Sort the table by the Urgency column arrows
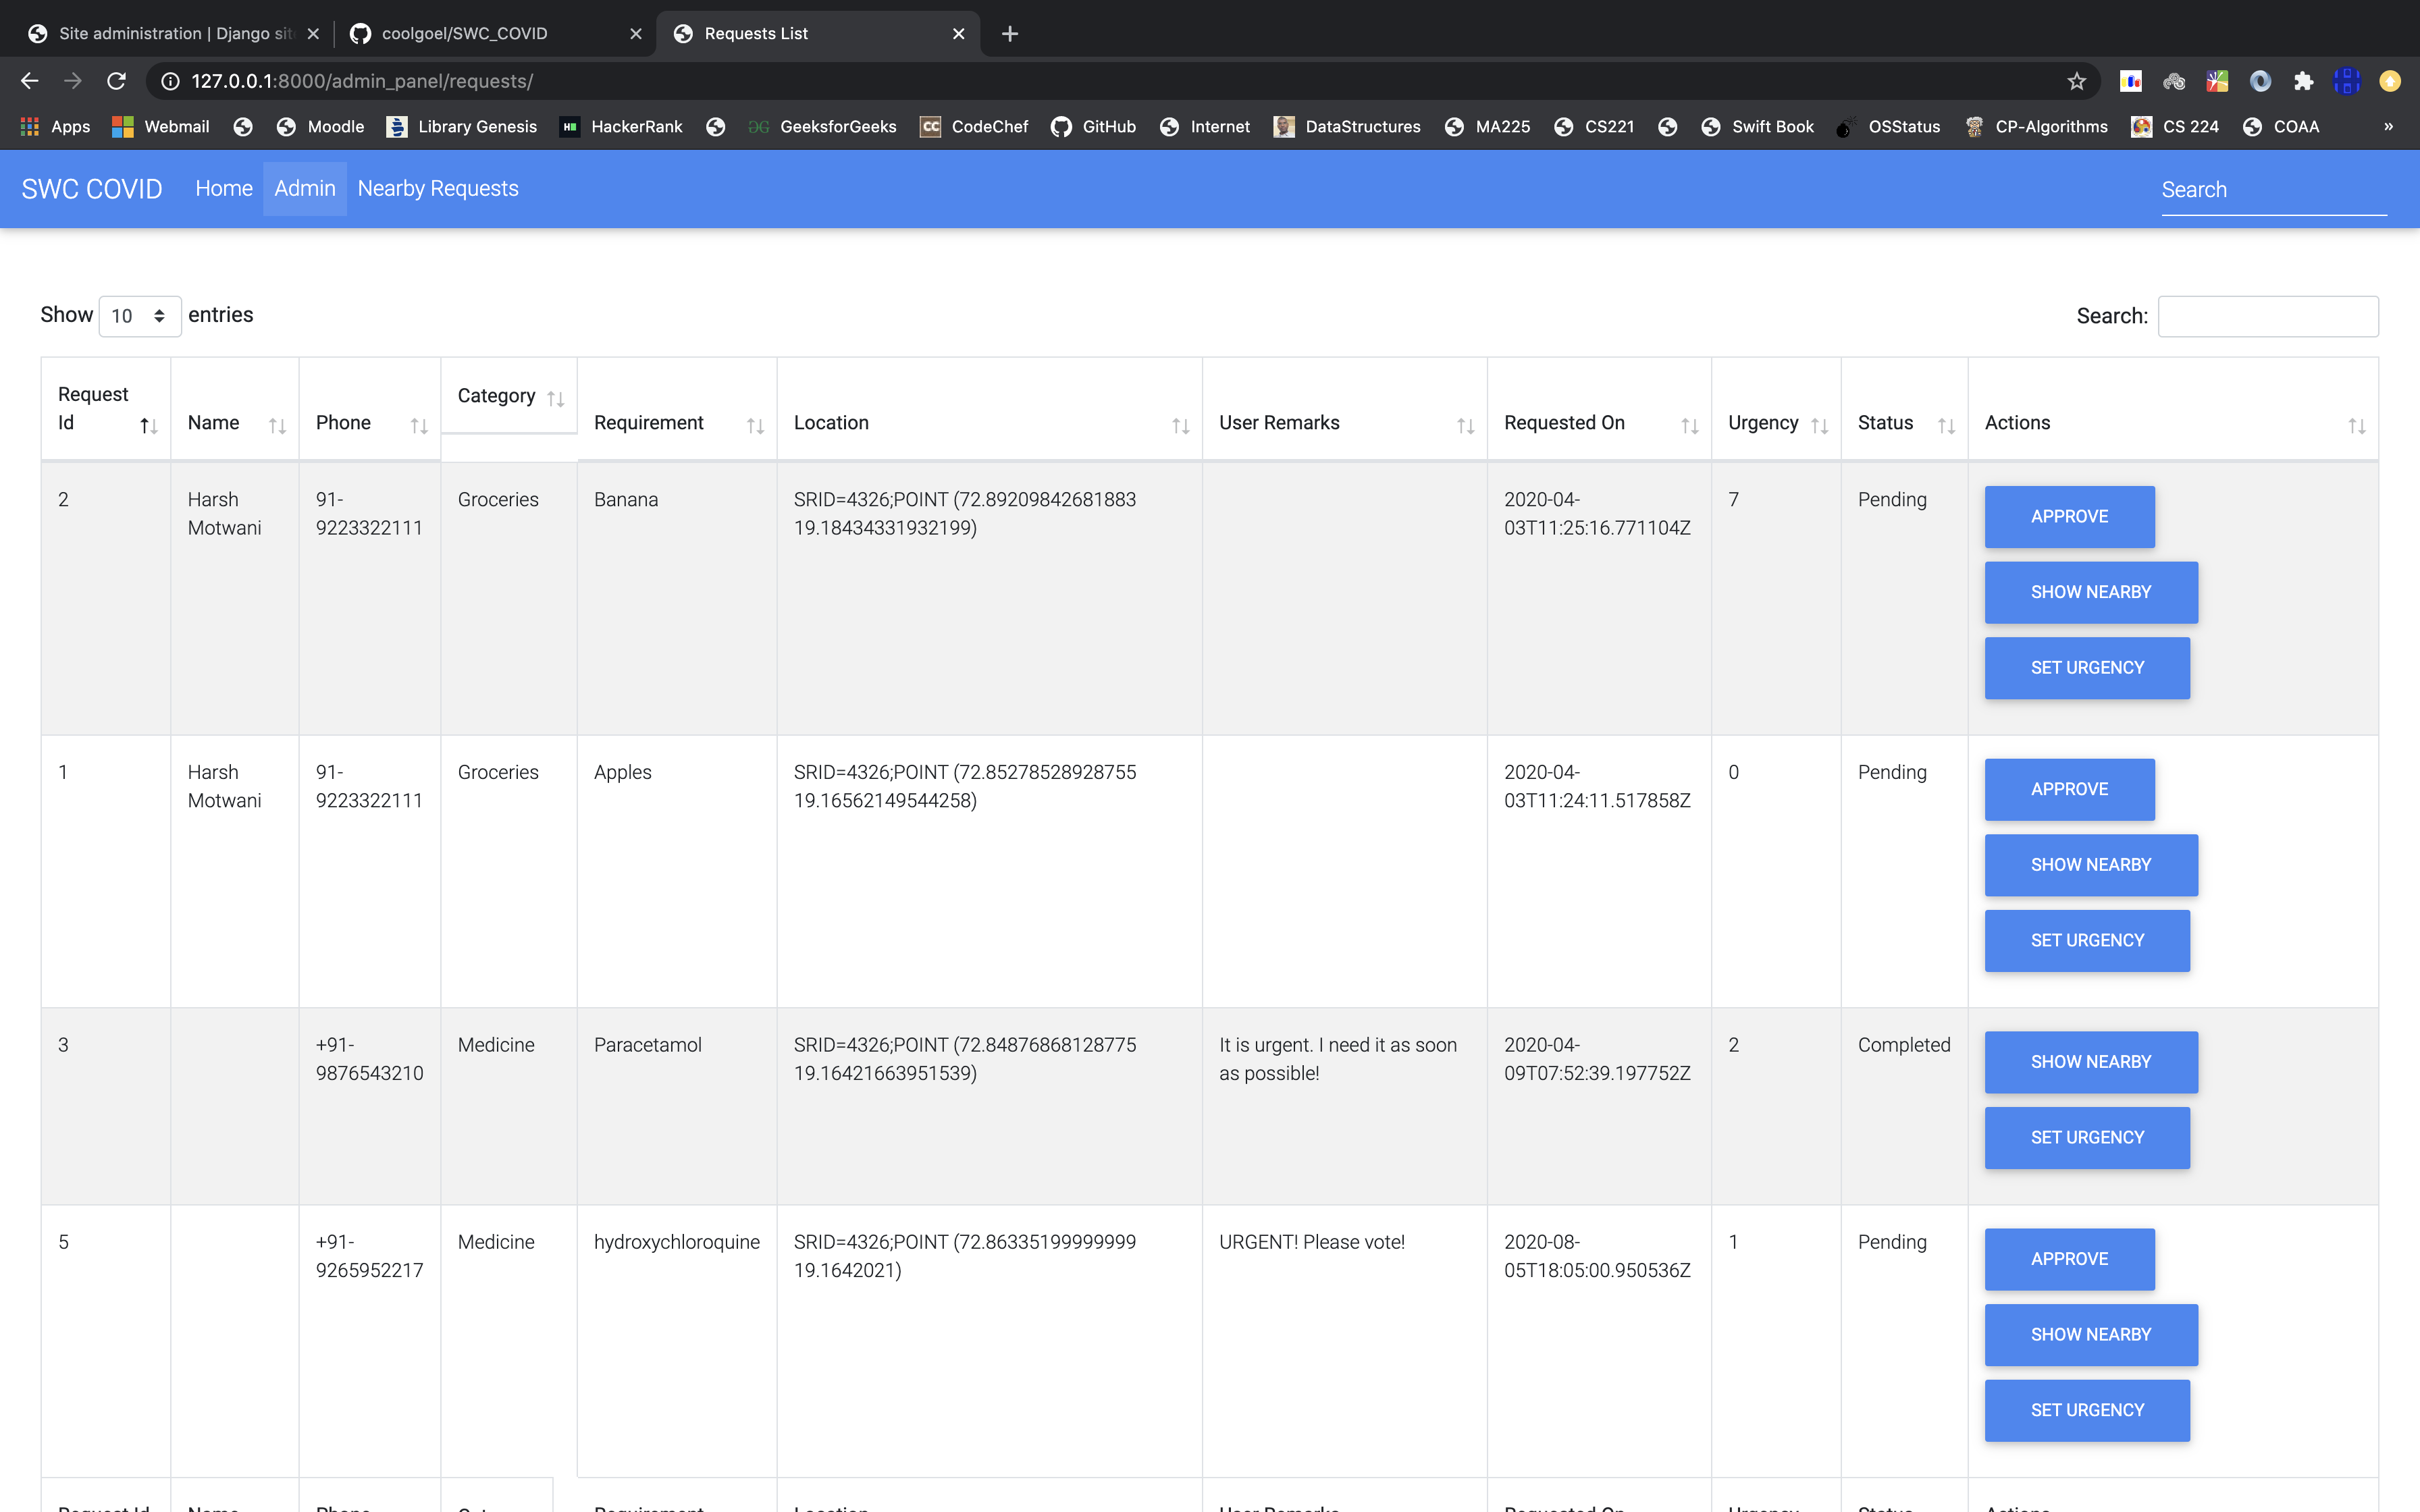The image size is (2420, 1512). pos(1819,426)
